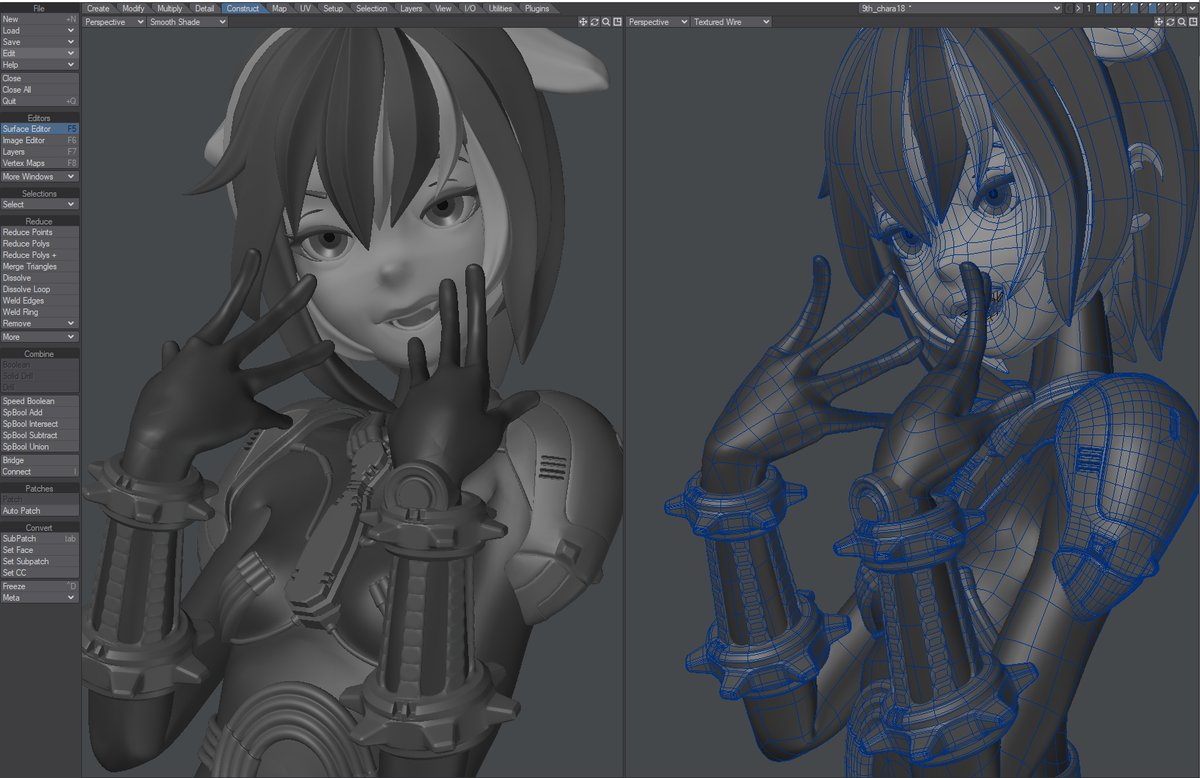Image resolution: width=1200 pixels, height=778 pixels.
Task: Click the magnifier zoom icon of the left viewport
Action: (606, 21)
